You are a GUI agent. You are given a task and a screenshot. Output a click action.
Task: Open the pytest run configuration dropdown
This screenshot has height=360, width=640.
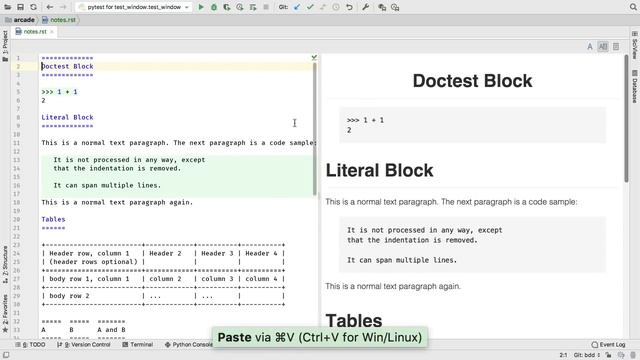click(x=134, y=7)
